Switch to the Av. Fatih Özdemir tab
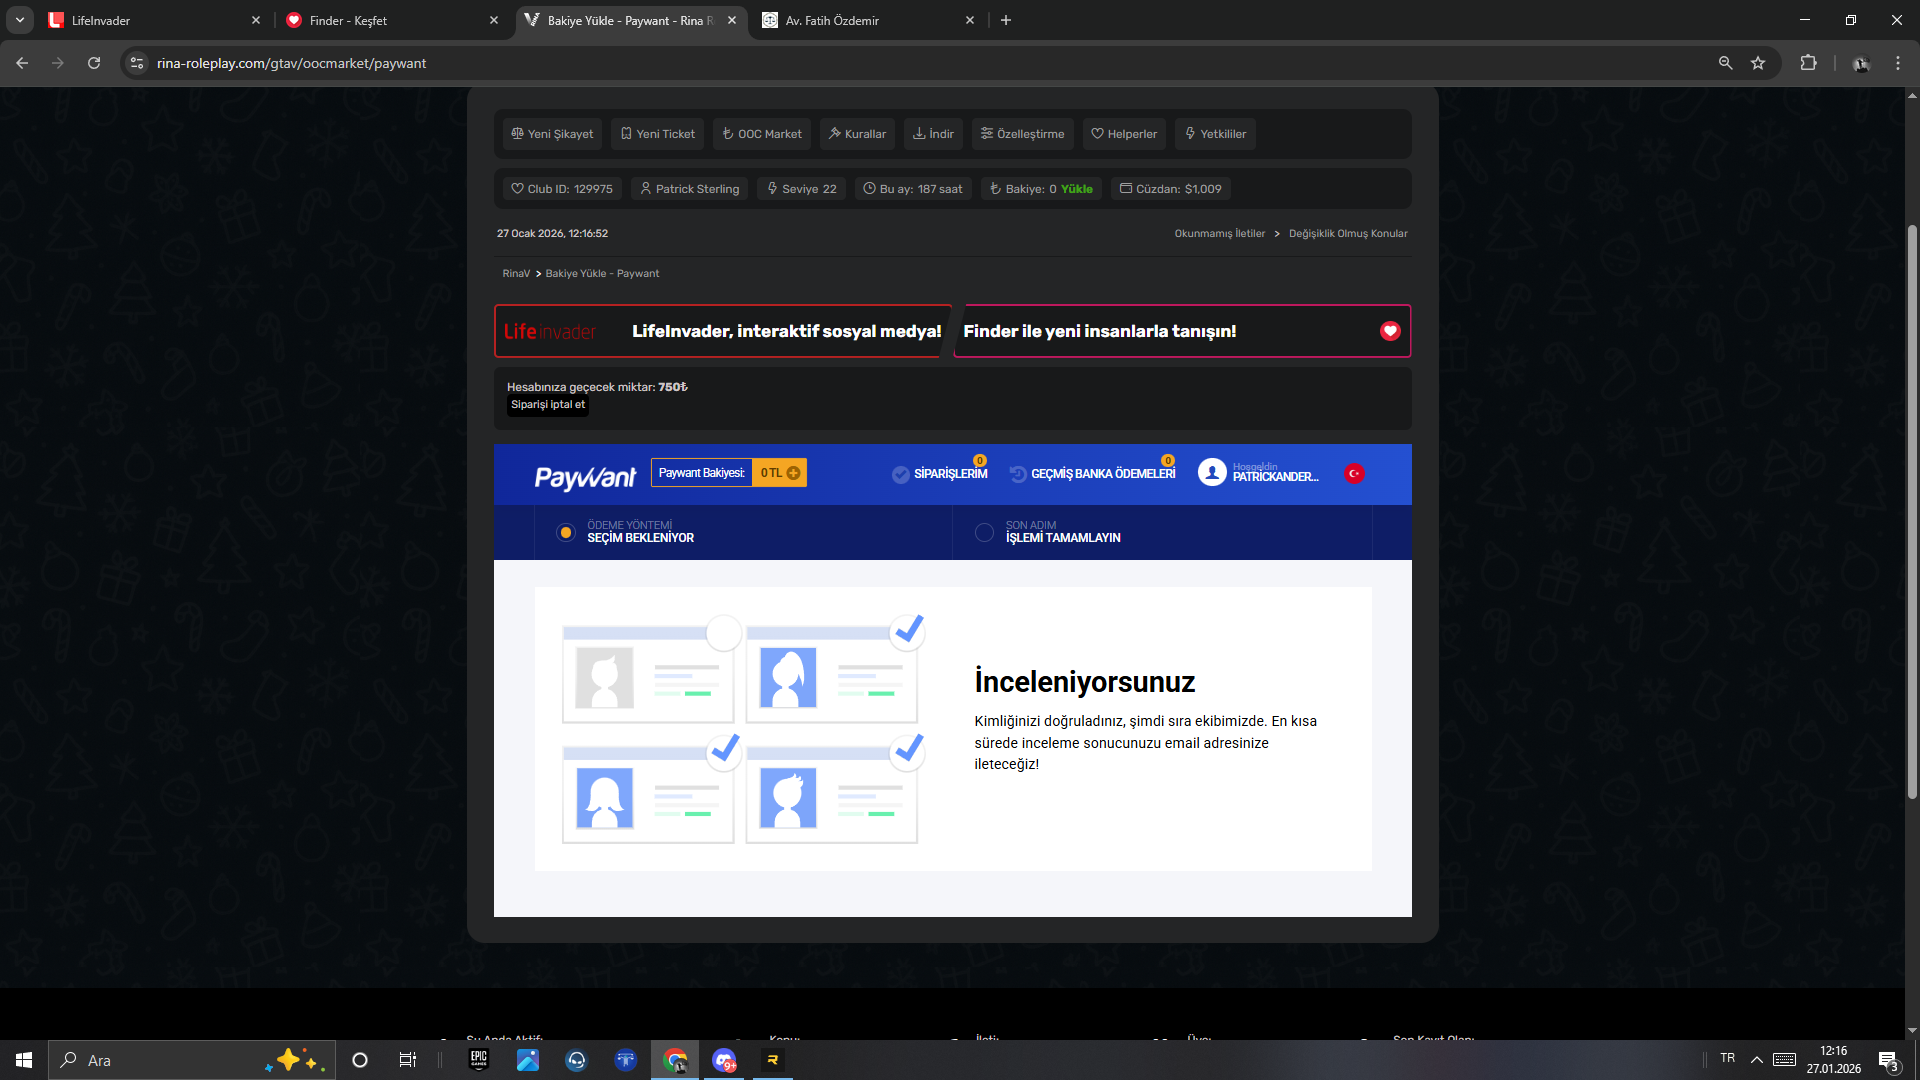This screenshot has height=1080, width=1920. click(x=868, y=20)
